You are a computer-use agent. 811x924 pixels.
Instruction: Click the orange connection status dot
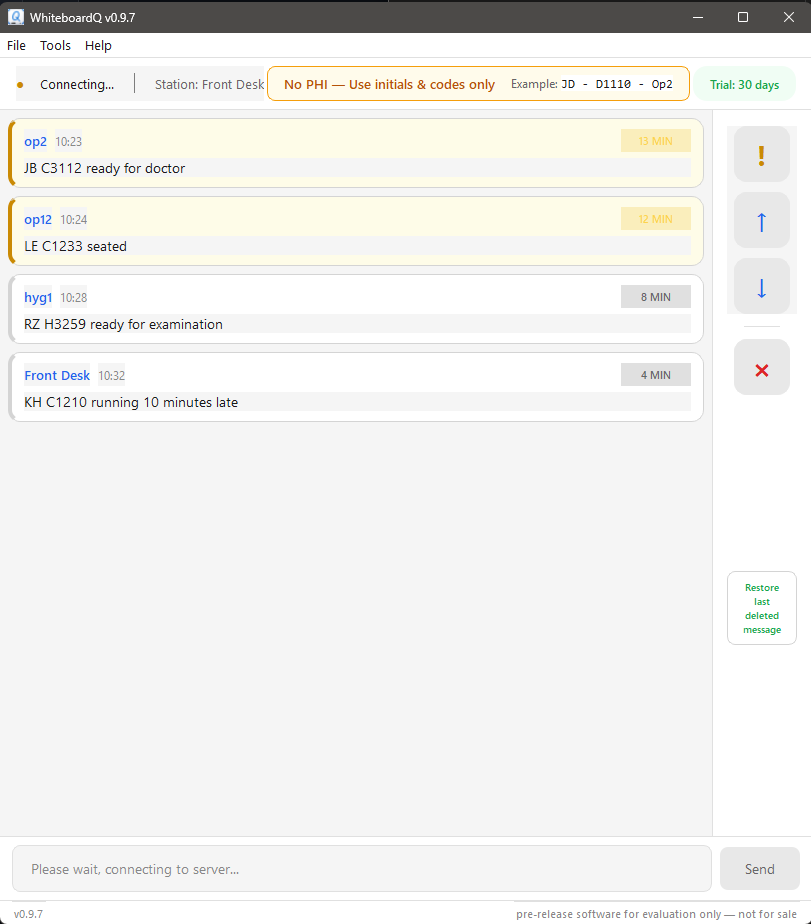pyautogui.click(x=20, y=85)
